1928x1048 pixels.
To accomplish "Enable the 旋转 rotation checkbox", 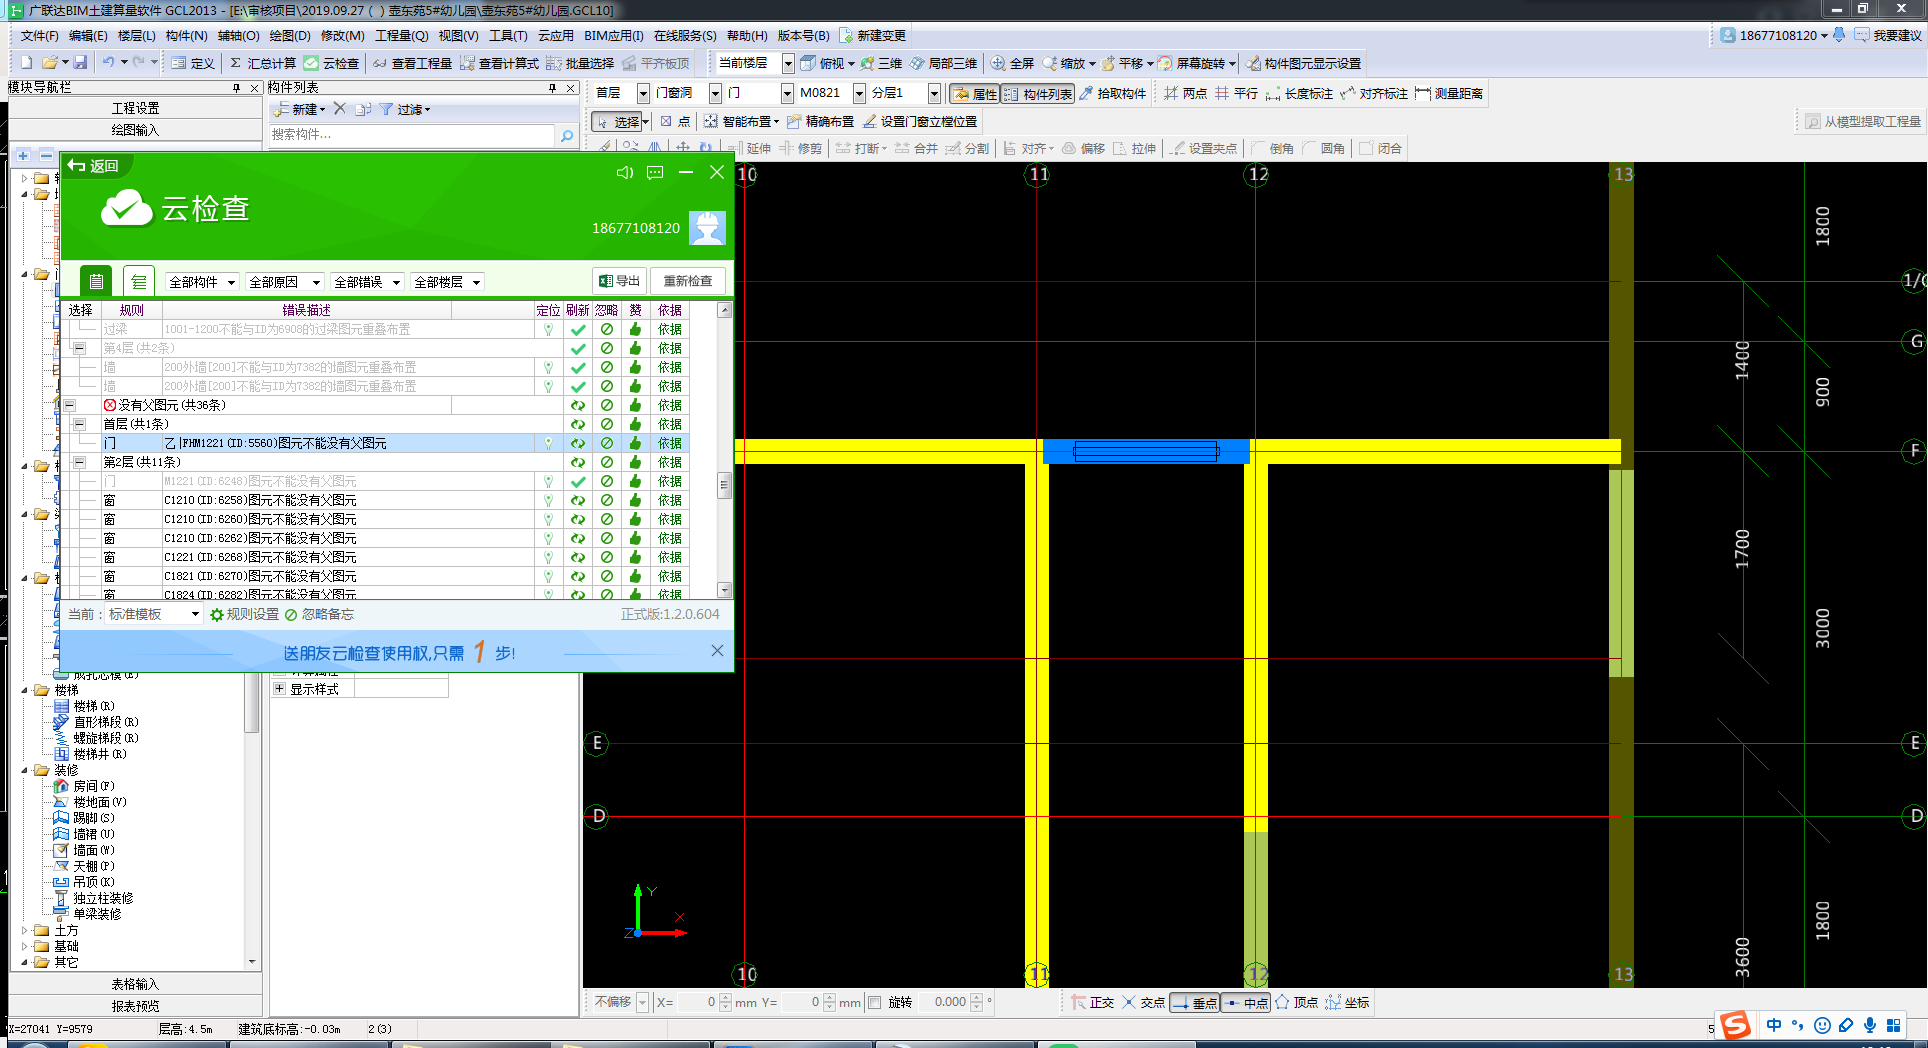I will tap(875, 1002).
